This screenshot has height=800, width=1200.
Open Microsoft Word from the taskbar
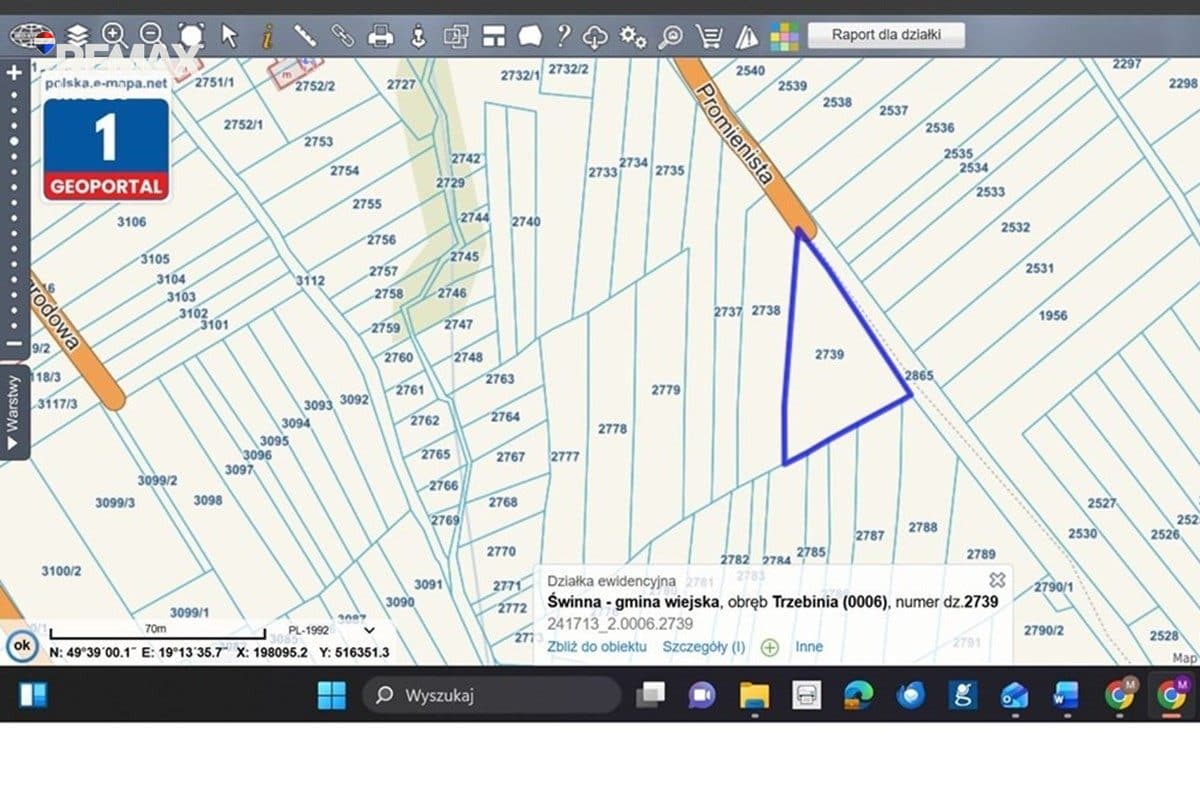coord(1066,695)
